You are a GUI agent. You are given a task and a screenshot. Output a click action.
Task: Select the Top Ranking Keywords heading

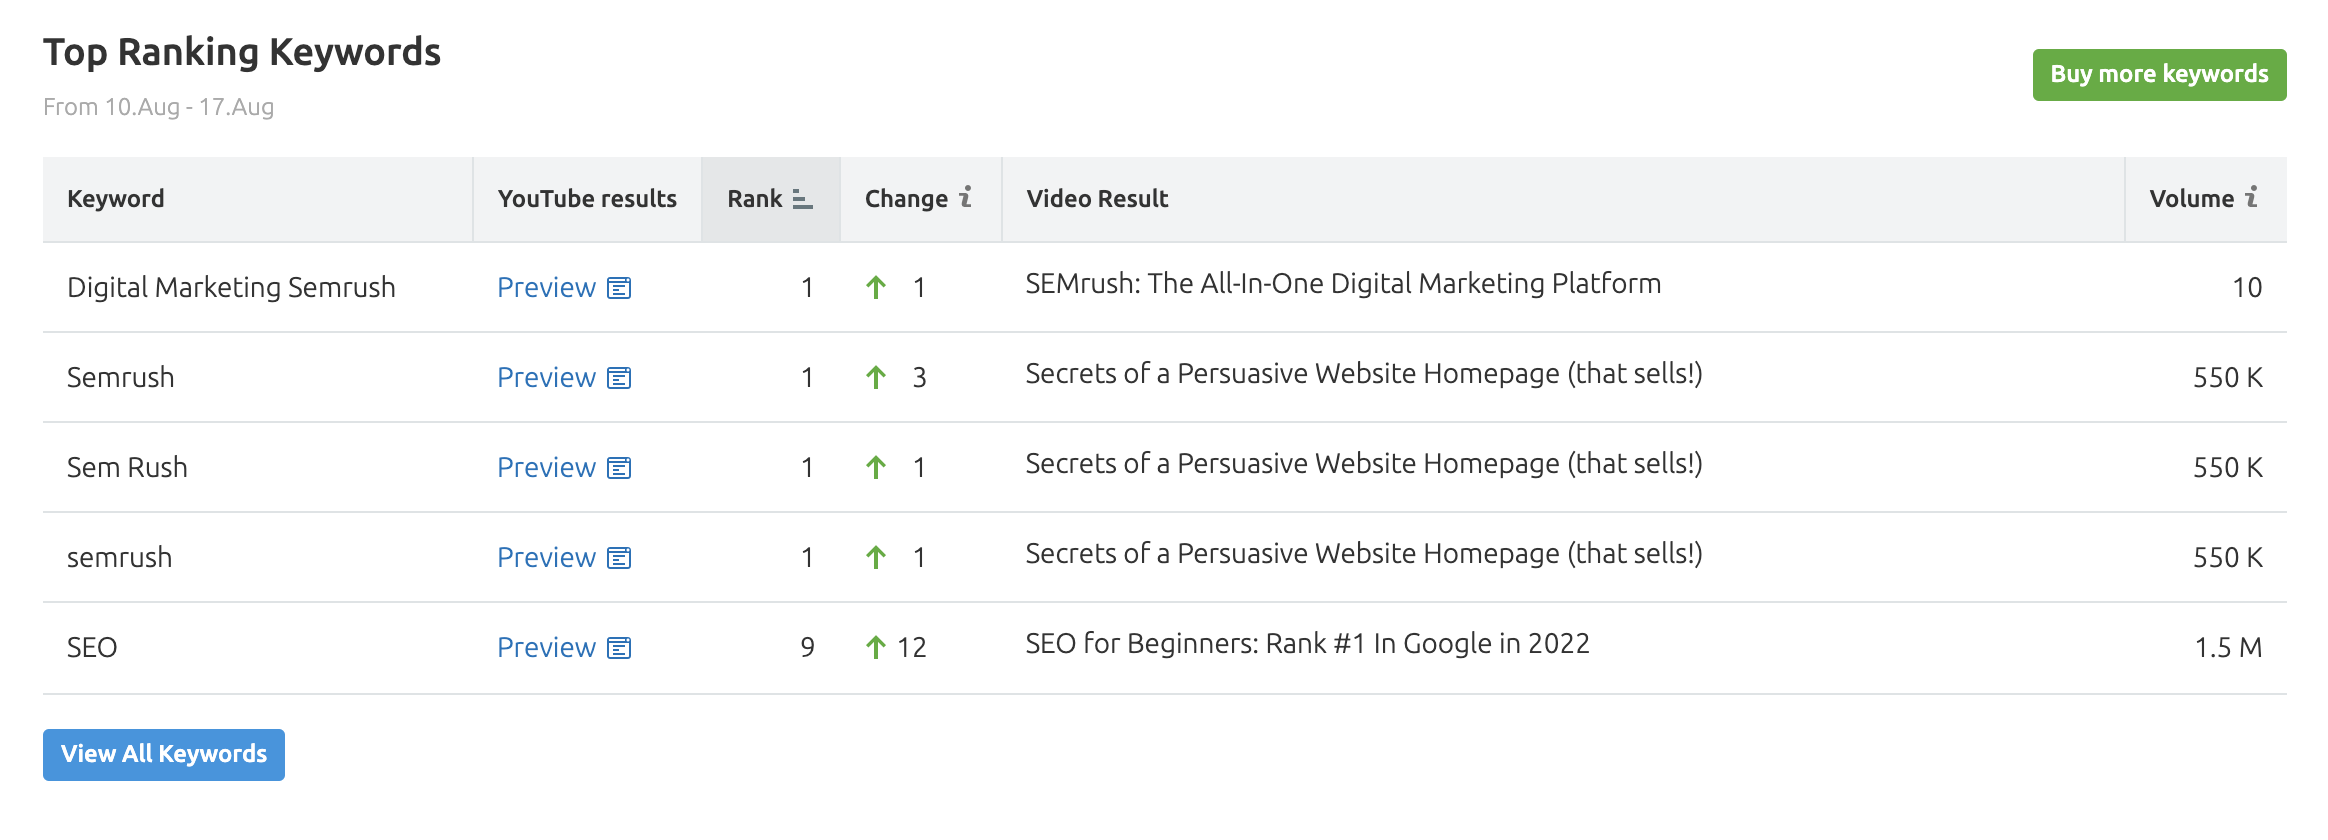pyautogui.click(x=242, y=52)
